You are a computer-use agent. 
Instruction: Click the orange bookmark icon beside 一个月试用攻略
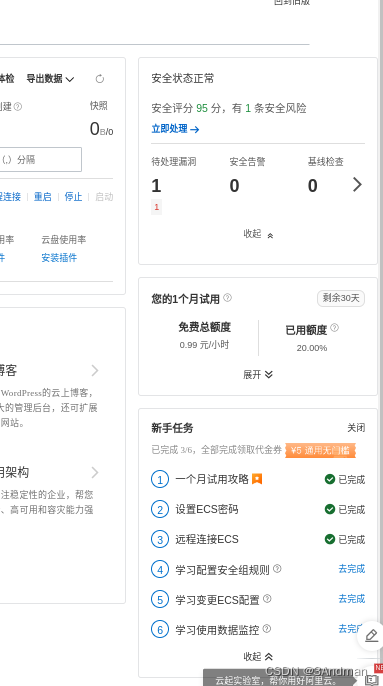257,479
